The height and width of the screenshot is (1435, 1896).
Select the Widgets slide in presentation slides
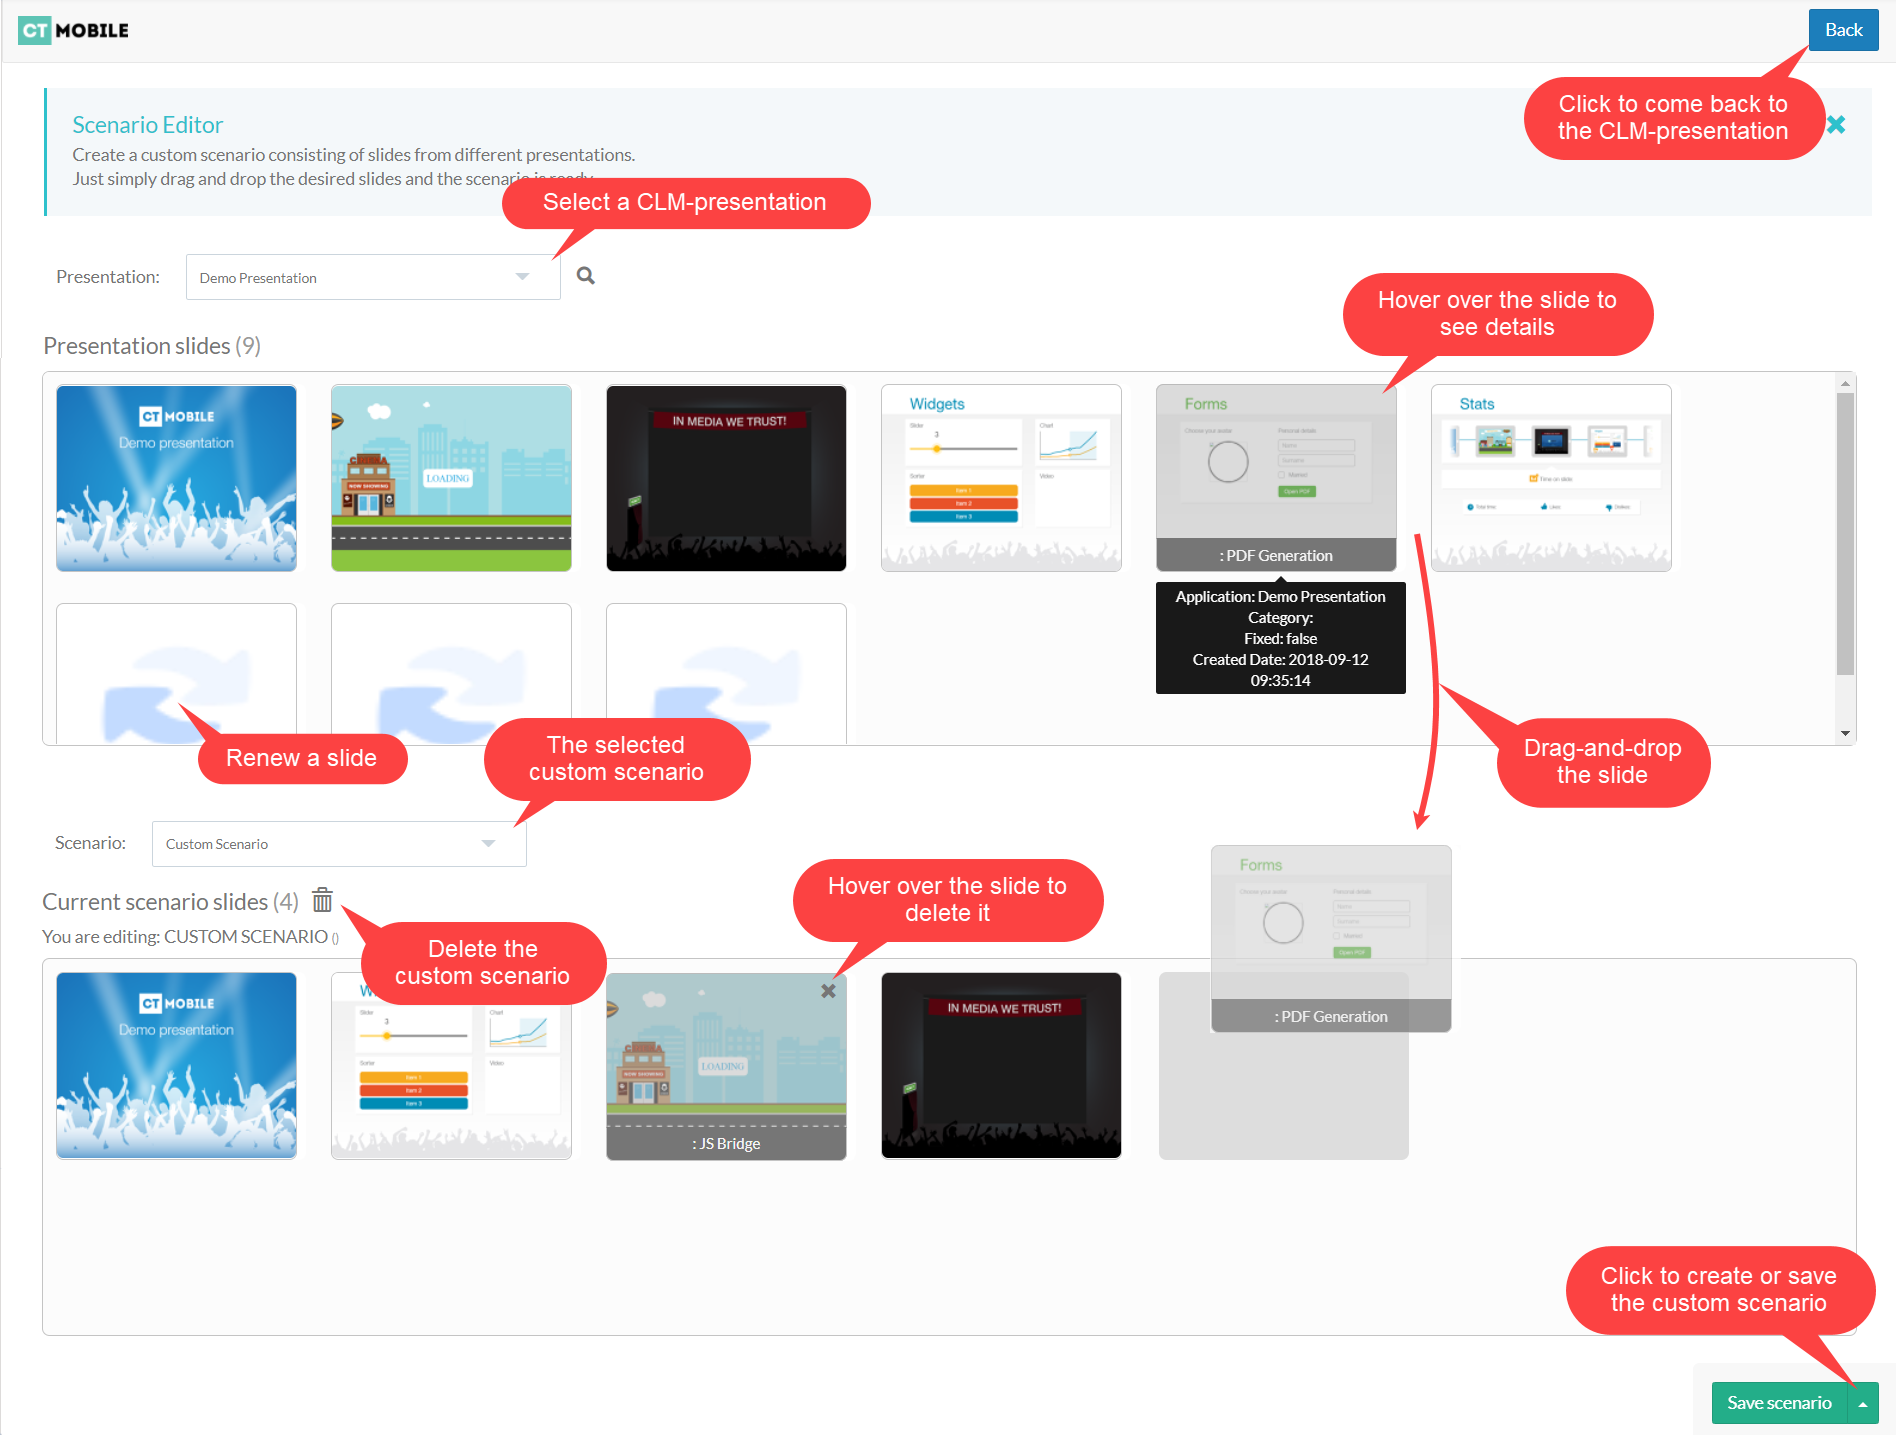click(x=1000, y=478)
